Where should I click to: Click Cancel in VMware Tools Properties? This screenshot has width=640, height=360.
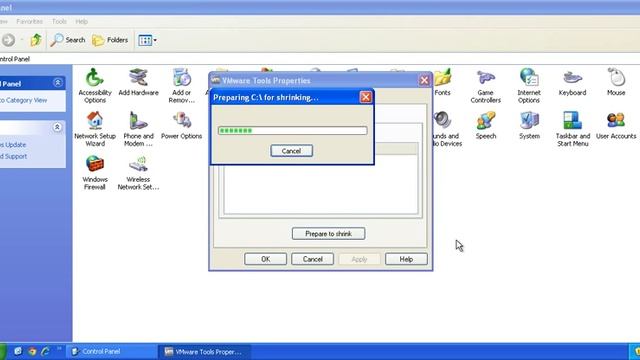313,259
